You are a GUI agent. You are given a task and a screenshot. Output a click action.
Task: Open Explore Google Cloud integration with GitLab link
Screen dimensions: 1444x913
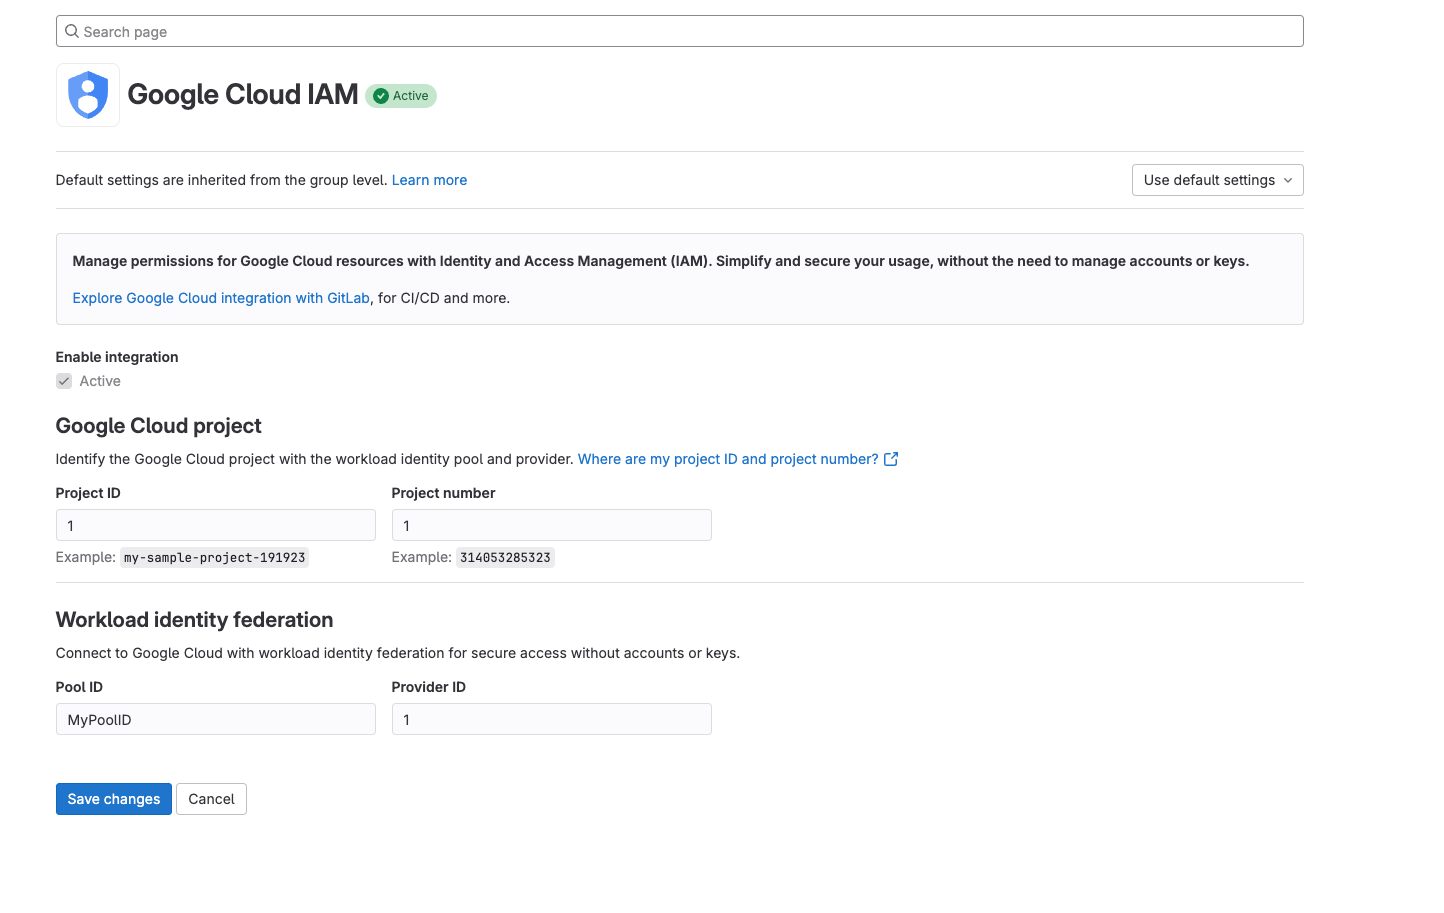pyautogui.click(x=221, y=298)
